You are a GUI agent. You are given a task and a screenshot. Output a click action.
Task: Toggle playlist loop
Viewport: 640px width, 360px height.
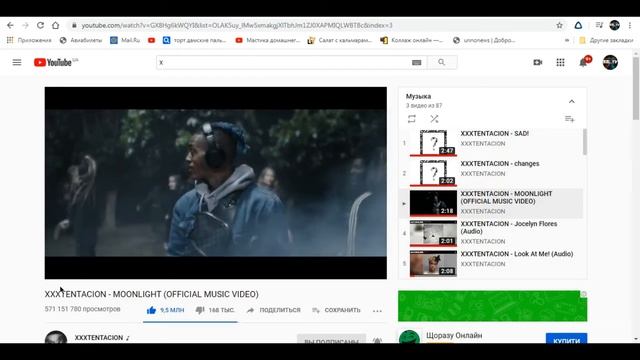(x=411, y=119)
